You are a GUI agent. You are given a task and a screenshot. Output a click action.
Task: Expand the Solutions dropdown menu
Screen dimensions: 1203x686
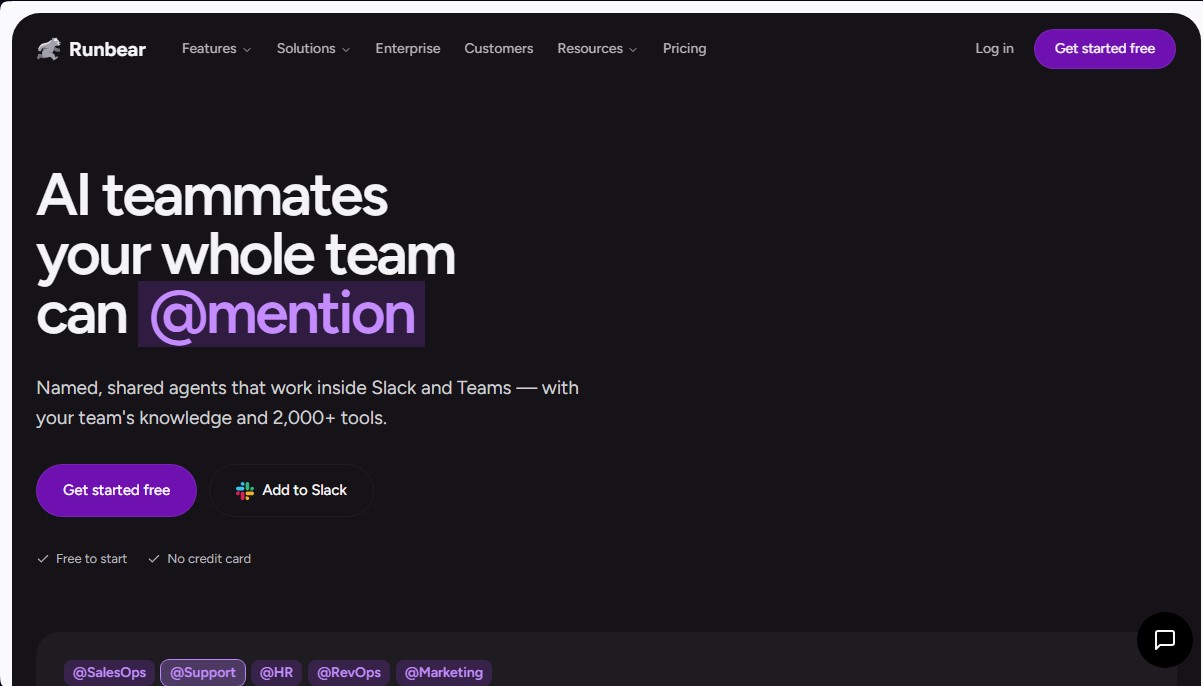tap(313, 48)
